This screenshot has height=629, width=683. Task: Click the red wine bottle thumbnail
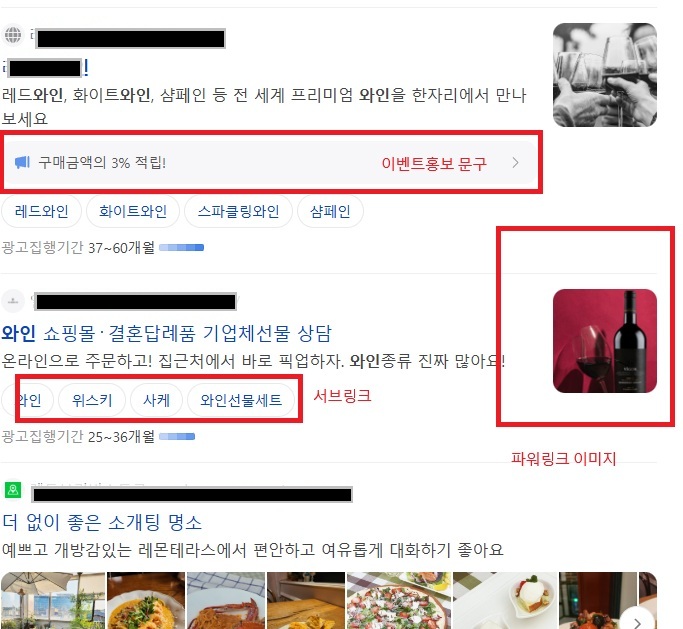(x=605, y=341)
